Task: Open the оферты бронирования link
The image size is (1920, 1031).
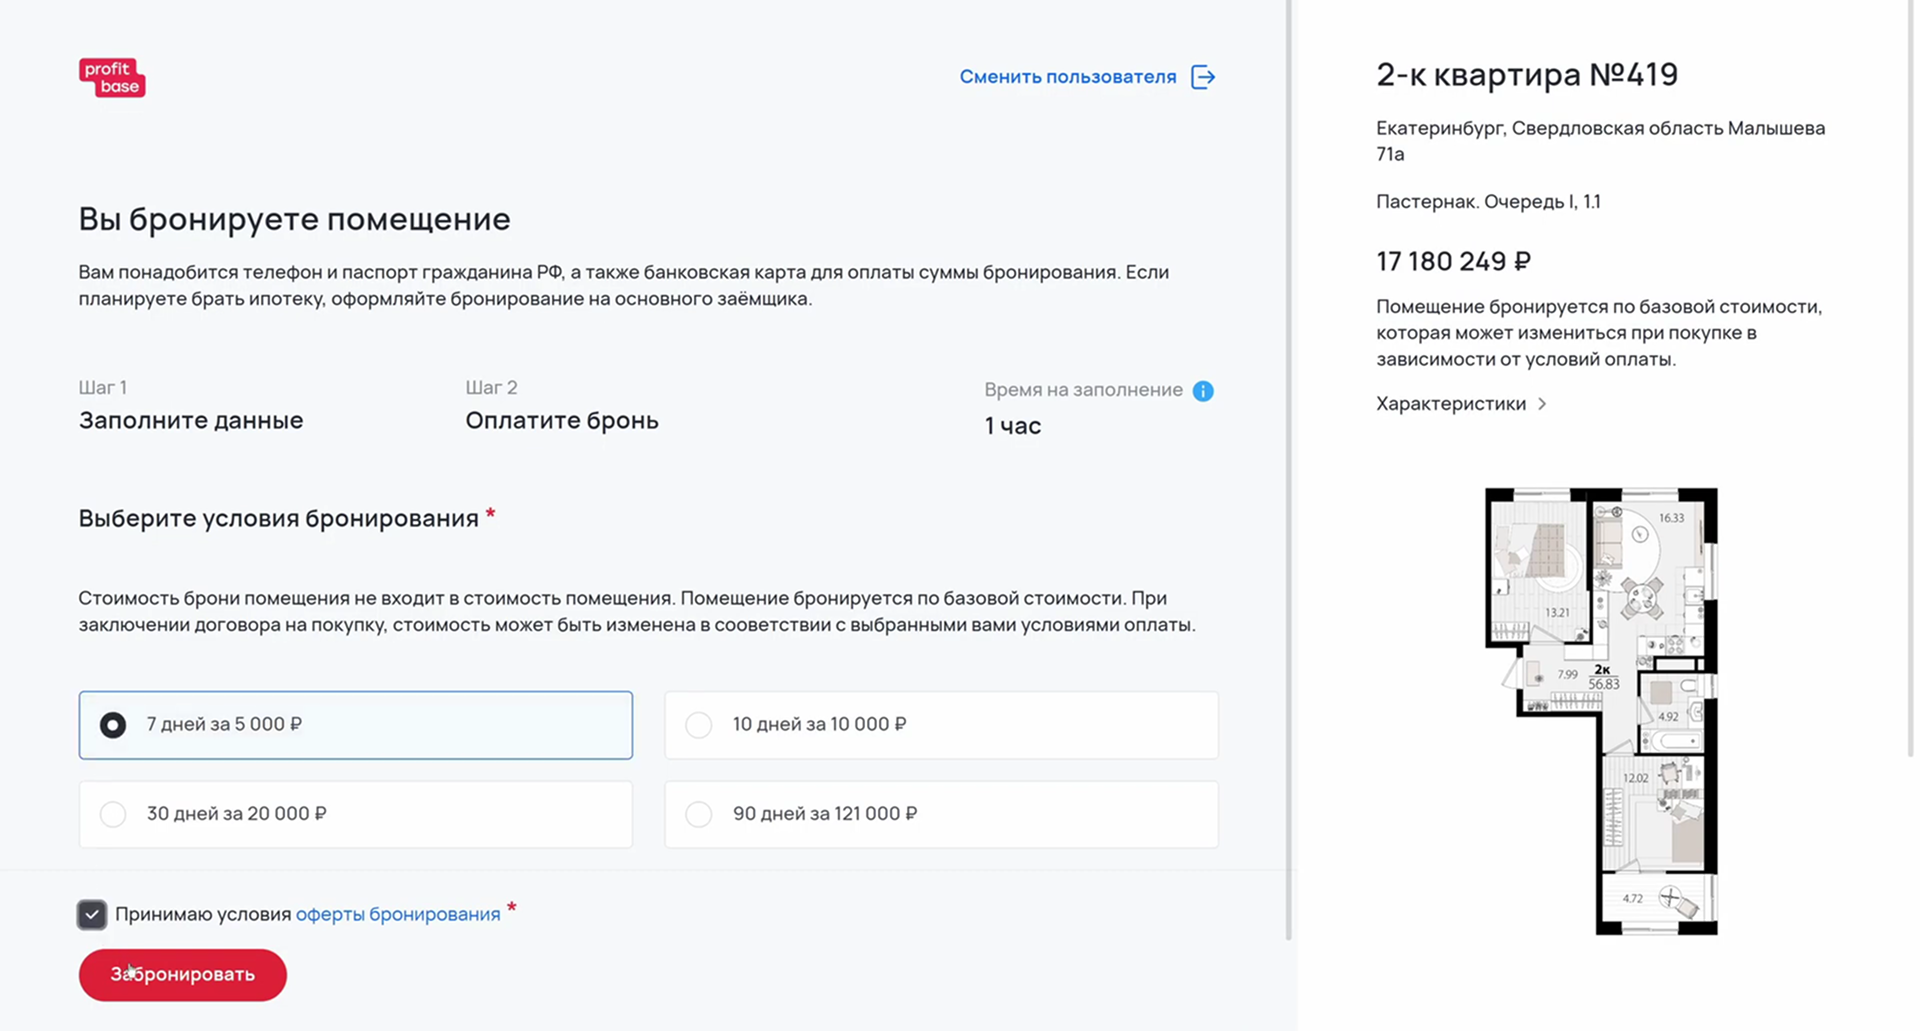Action: 398,914
